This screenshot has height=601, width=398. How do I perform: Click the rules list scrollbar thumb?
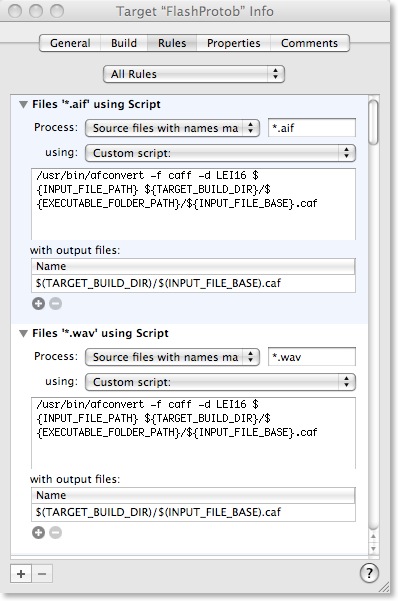pos(373,123)
